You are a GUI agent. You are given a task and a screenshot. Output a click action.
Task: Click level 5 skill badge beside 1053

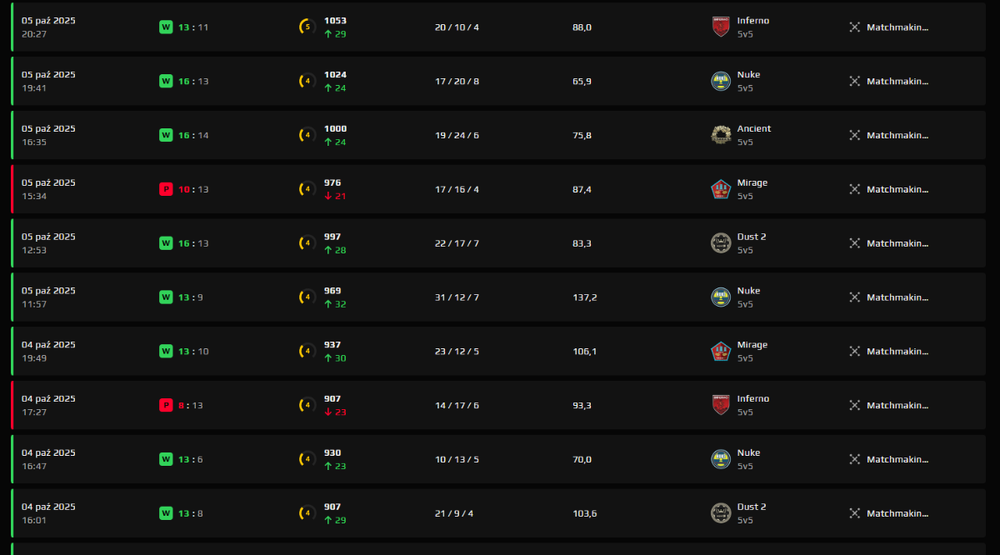click(x=307, y=27)
